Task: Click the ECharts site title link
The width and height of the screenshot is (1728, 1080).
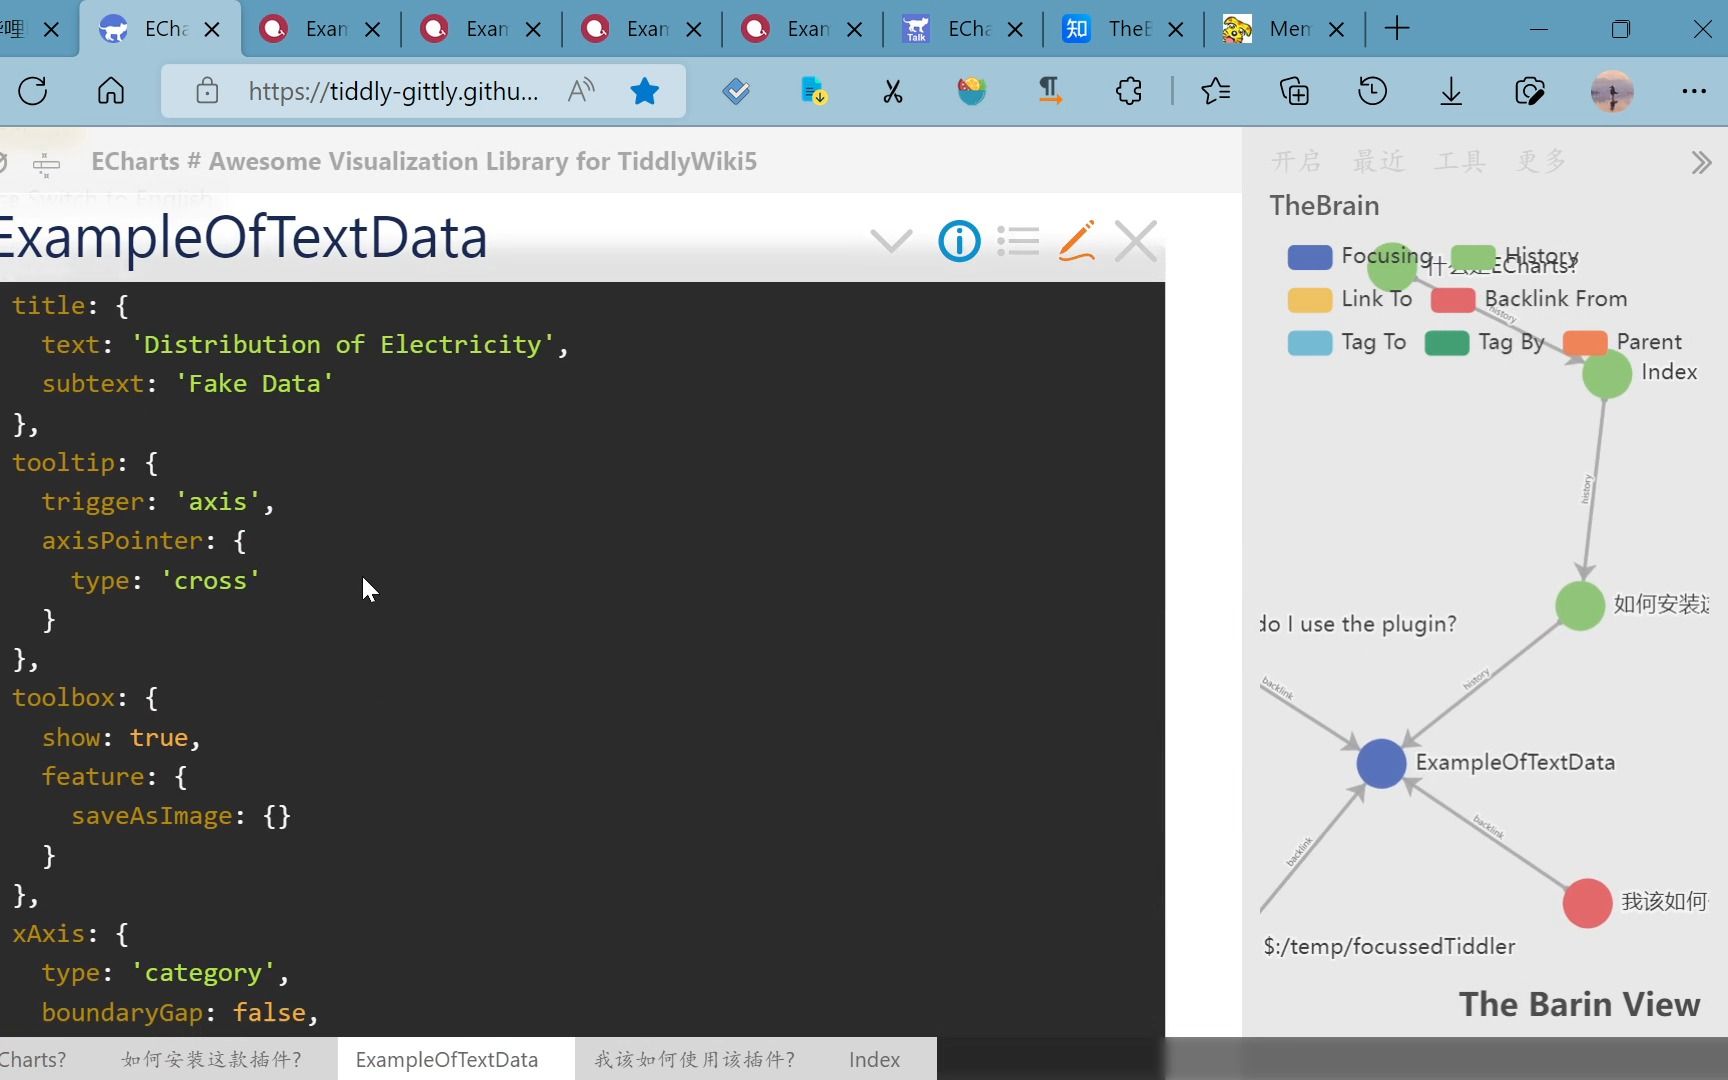Action: (424, 162)
